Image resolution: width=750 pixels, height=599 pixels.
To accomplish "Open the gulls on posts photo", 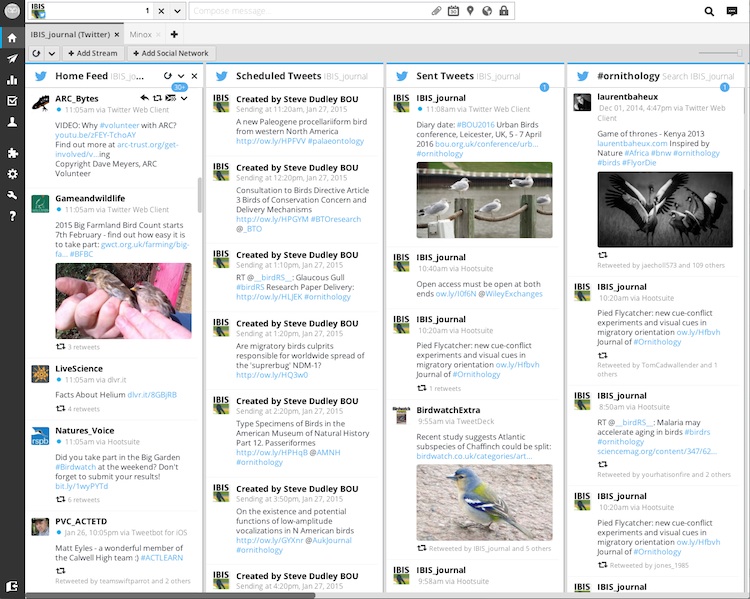I will click(x=484, y=200).
